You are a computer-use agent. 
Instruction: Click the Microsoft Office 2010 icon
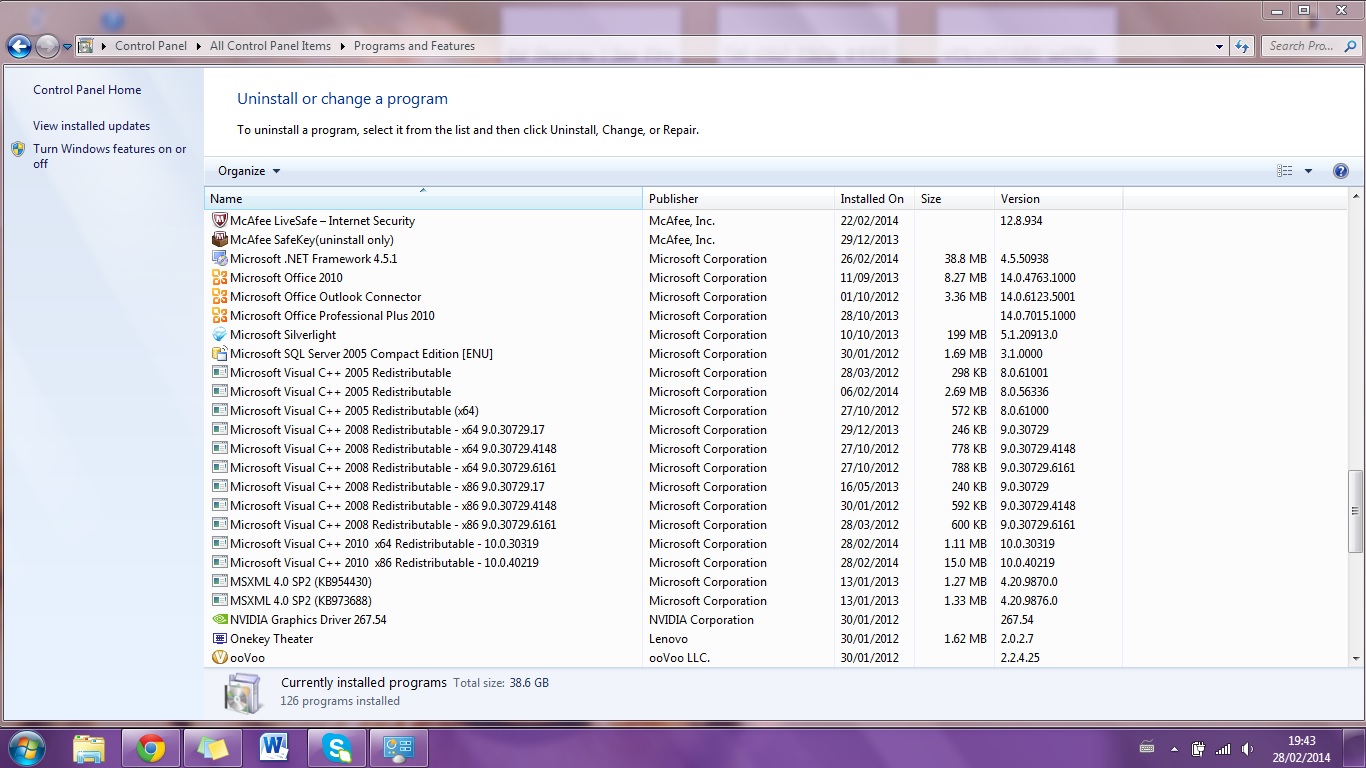(220, 277)
